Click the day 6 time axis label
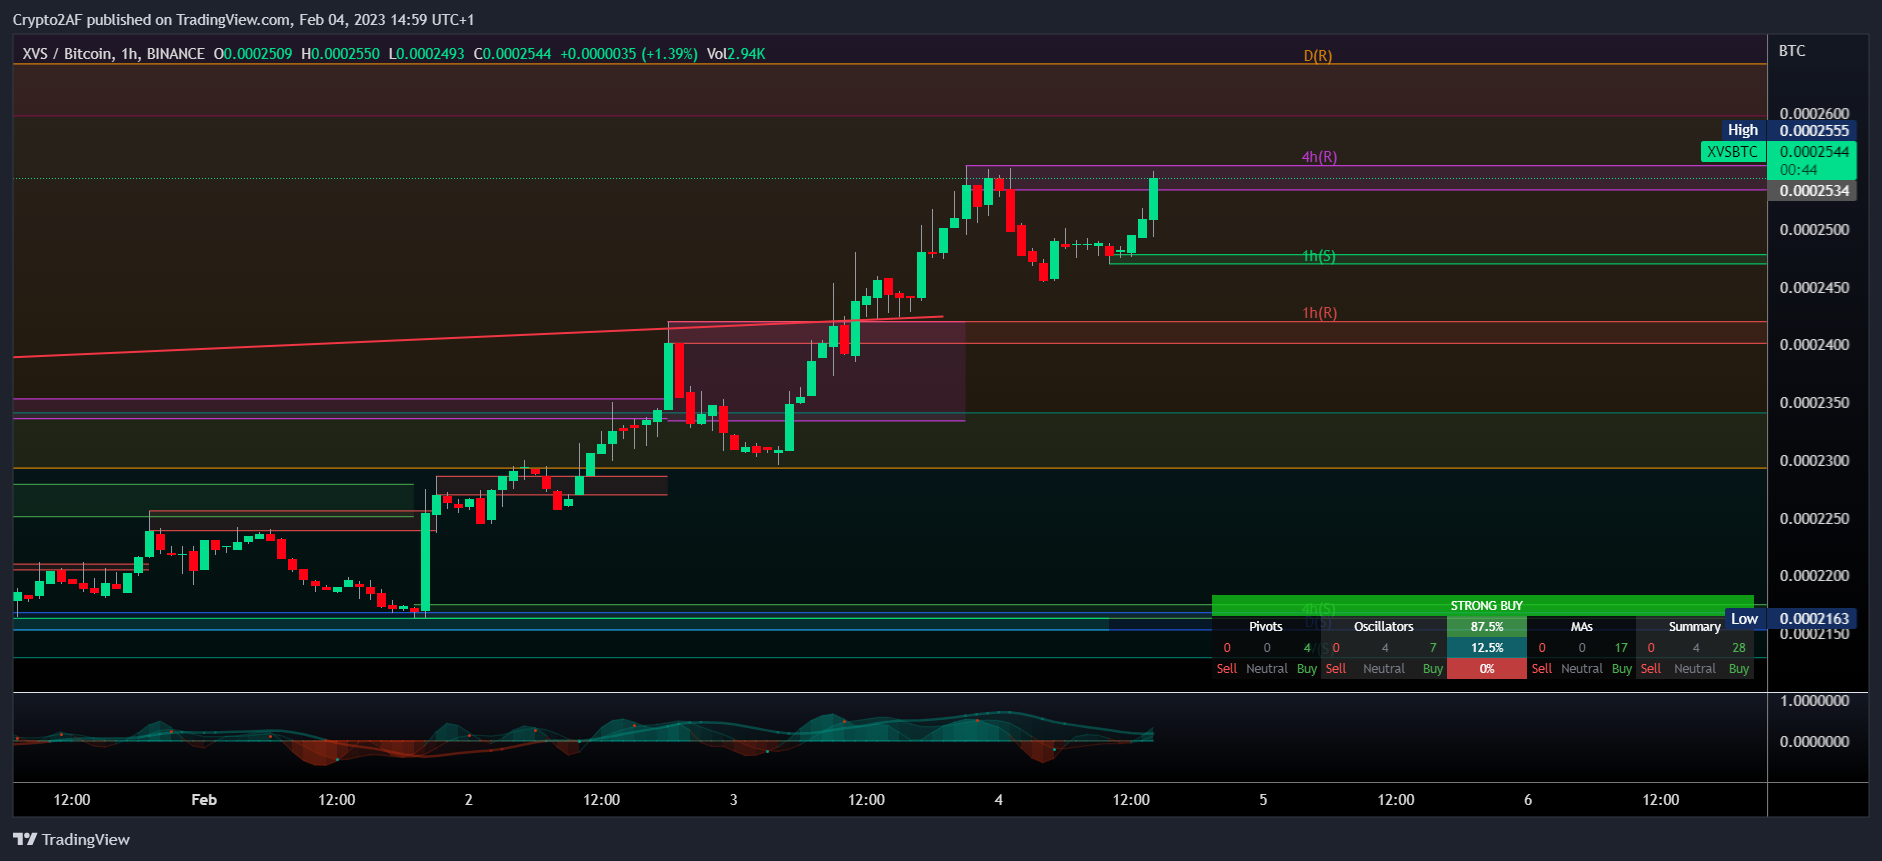The width and height of the screenshot is (1882, 861). [x=1527, y=800]
